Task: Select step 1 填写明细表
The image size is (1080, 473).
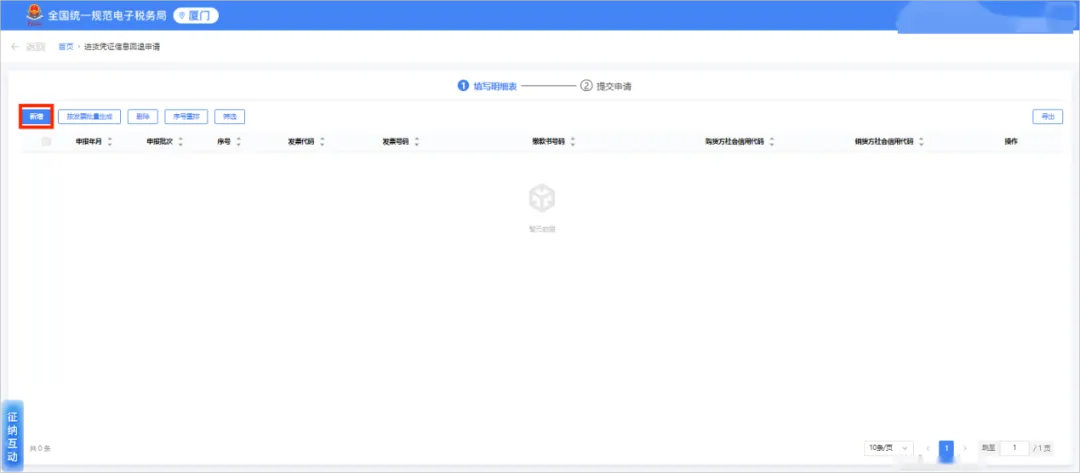Action: pyautogui.click(x=488, y=87)
